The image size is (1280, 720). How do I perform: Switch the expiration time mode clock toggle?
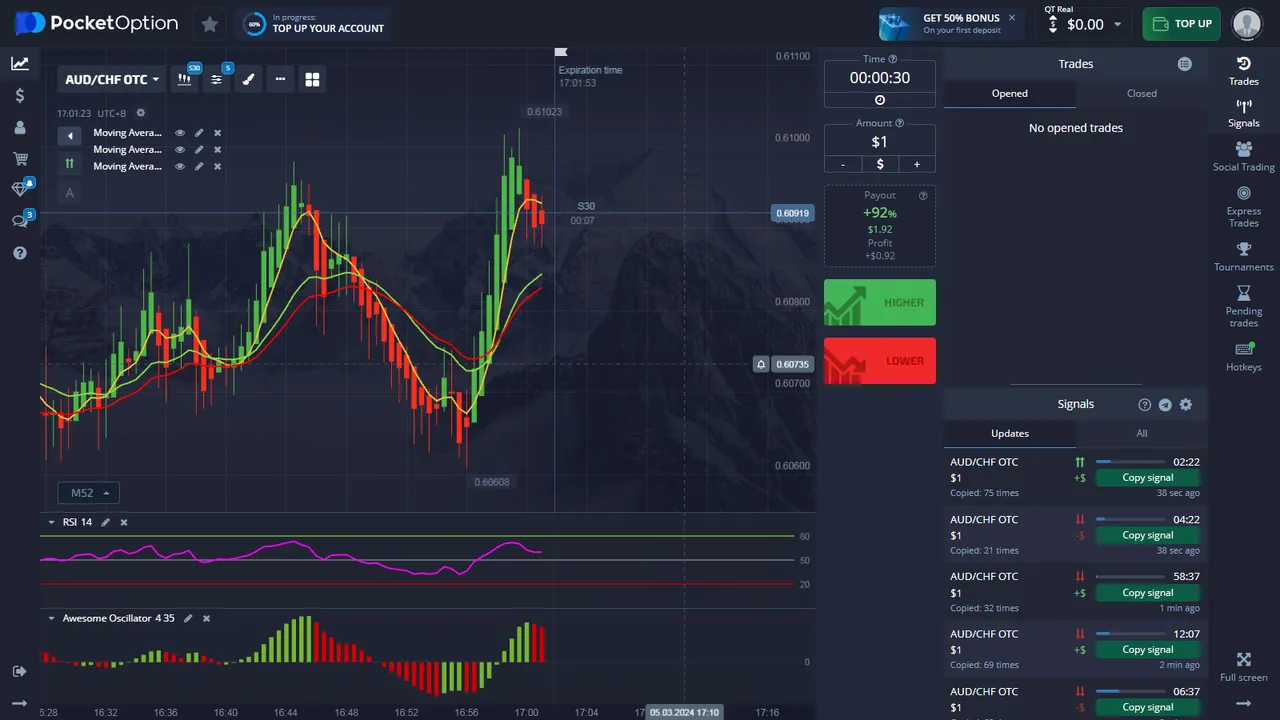click(880, 100)
